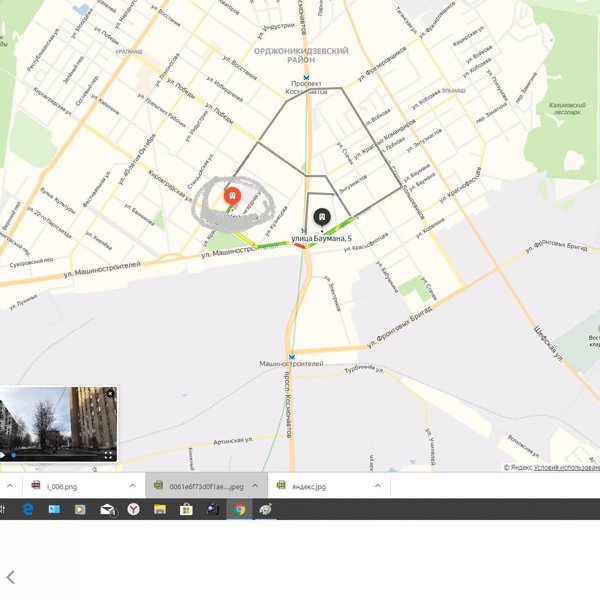Expand options for яндекс.jpg download

[x=377, y=486]
